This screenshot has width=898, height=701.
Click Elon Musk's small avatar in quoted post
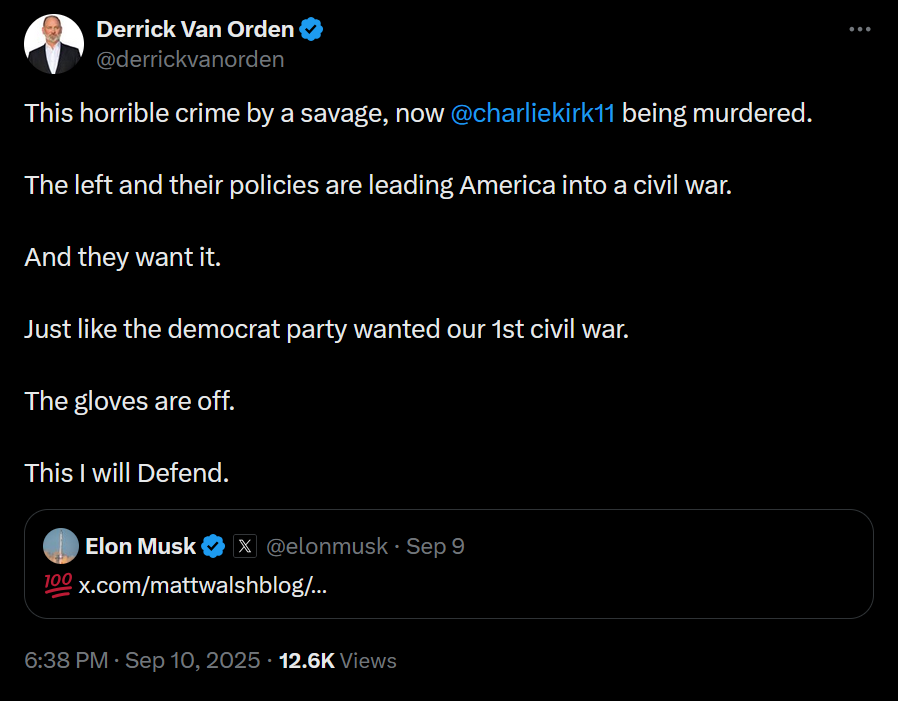point(61,546)
